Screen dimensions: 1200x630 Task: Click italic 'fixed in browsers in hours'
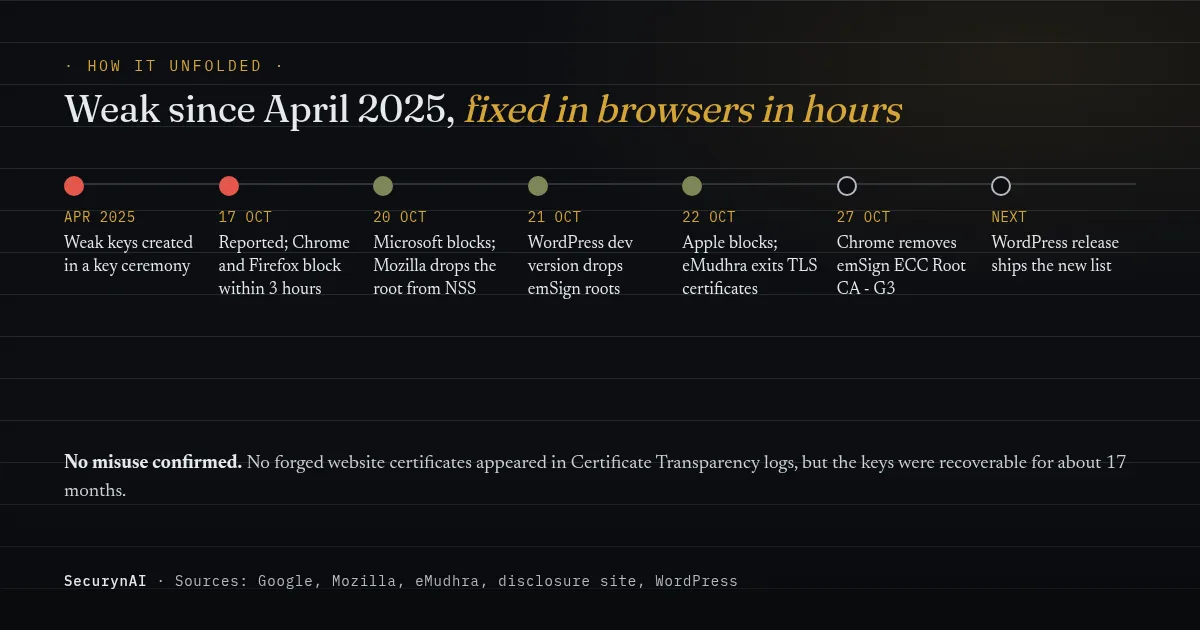(683, 110)
